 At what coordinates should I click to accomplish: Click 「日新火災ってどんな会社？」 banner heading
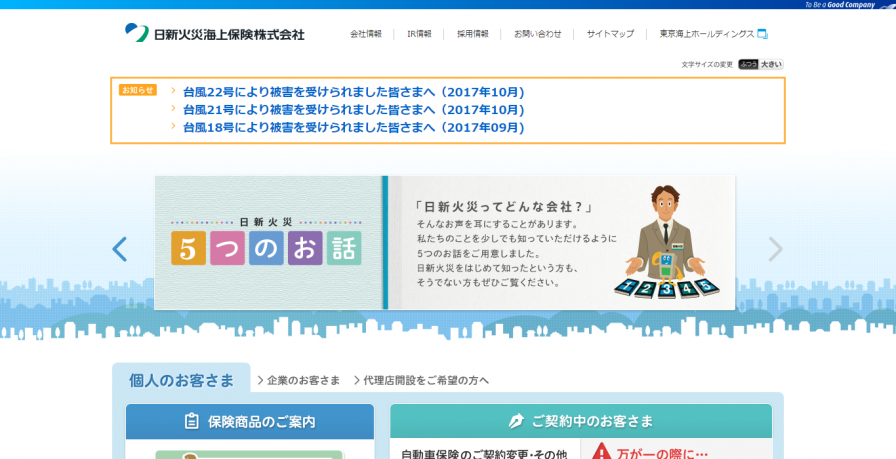coord(503,207)
